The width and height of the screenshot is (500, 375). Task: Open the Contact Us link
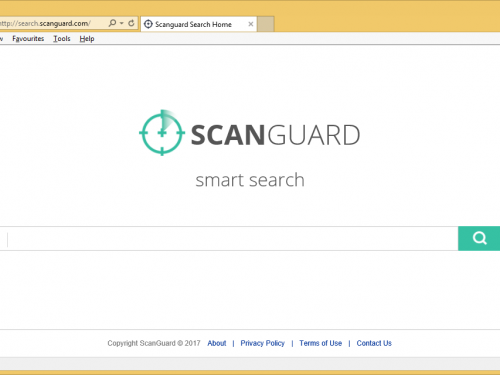pyautogui.click(x=374, y=343)
